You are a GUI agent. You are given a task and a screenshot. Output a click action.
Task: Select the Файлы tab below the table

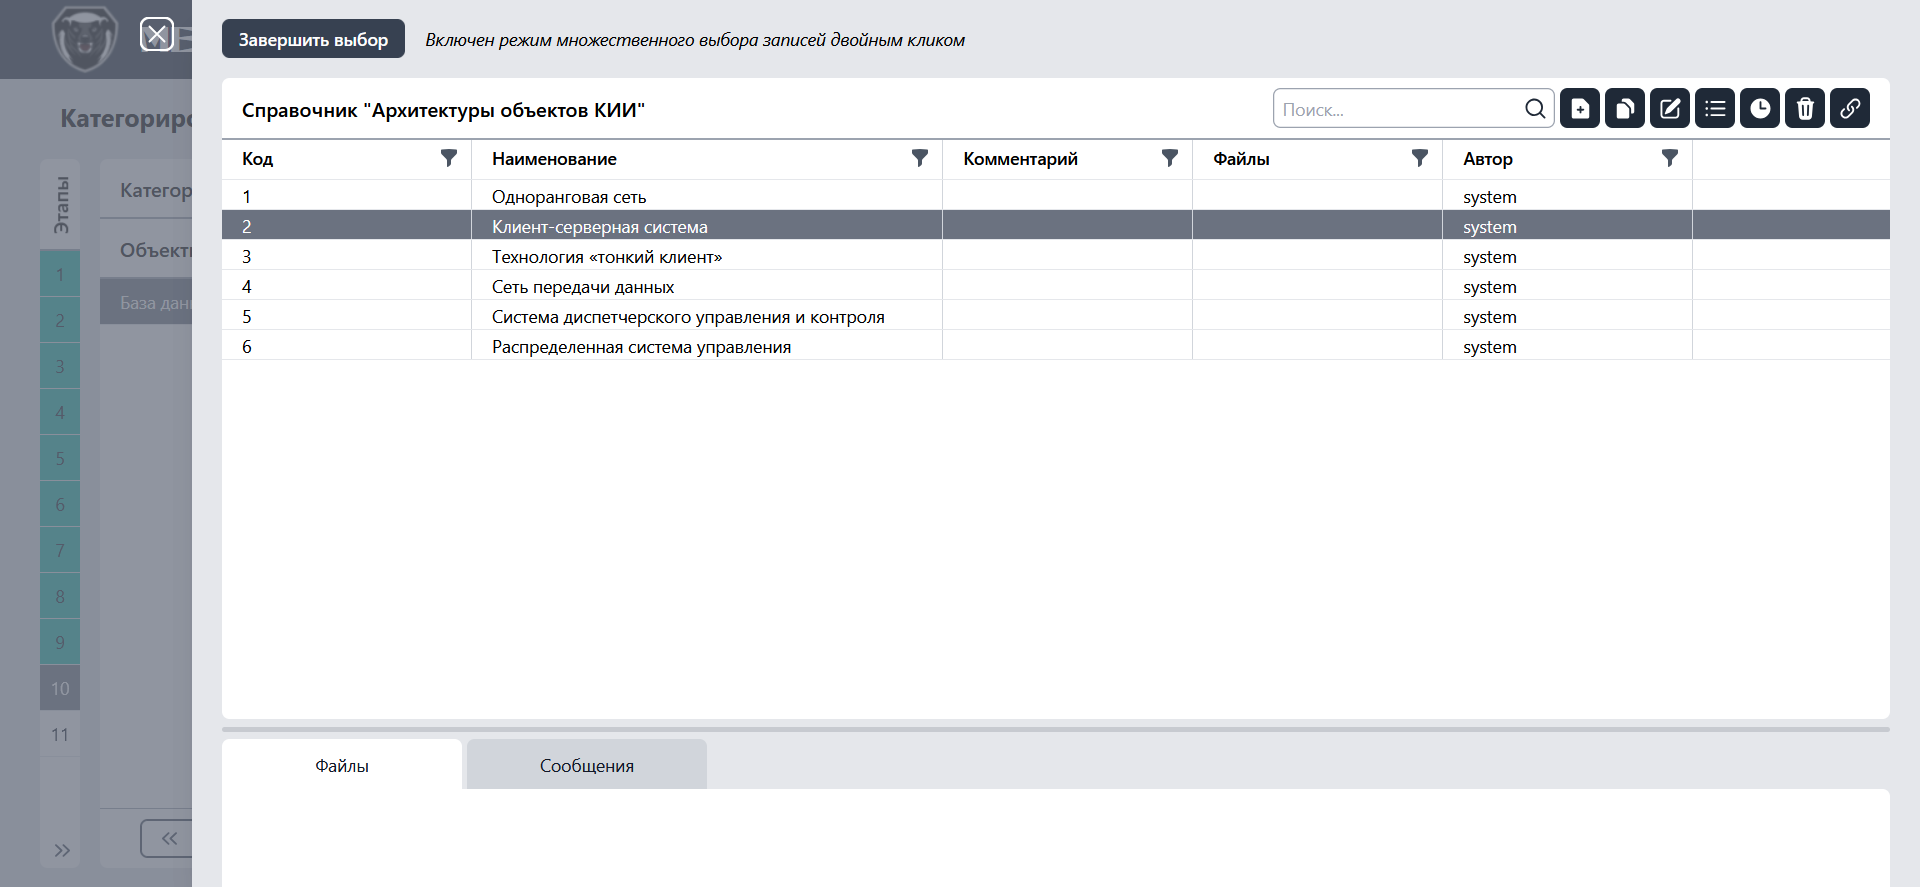(x=342, y=765)
